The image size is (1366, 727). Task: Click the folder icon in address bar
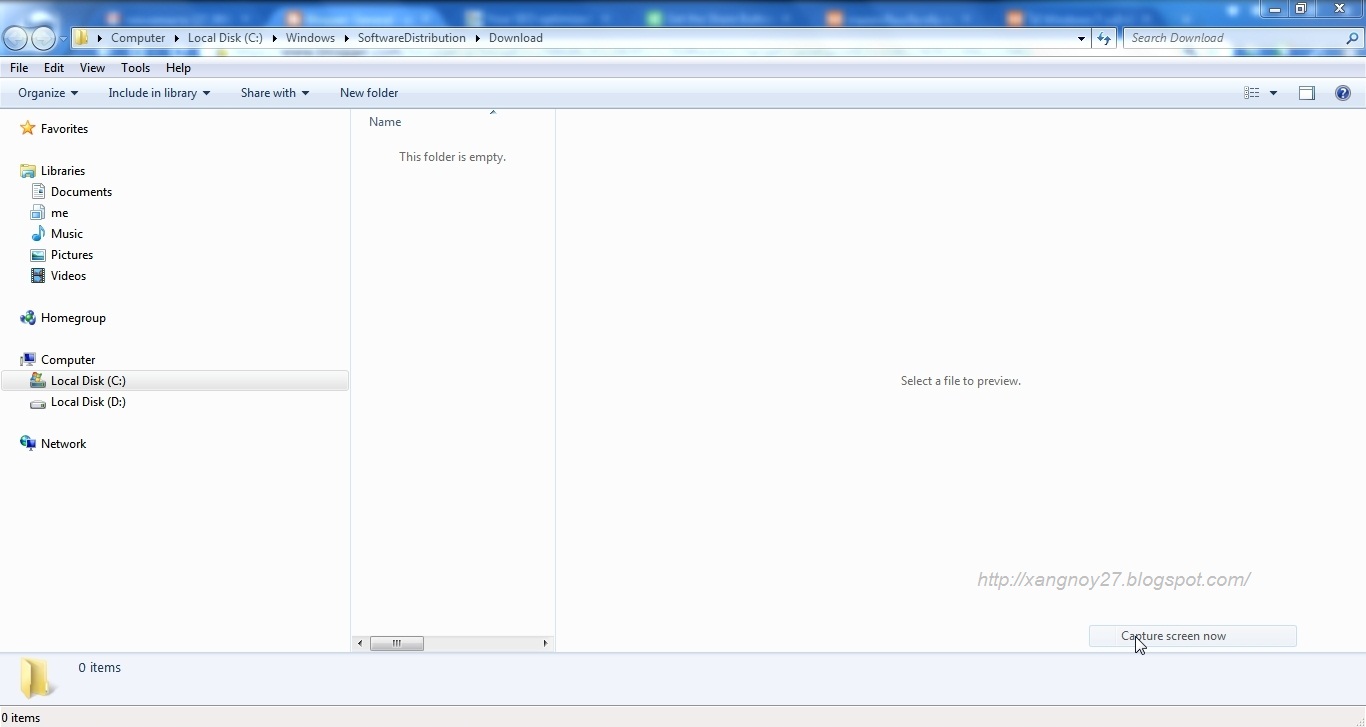tap(83, 38)
